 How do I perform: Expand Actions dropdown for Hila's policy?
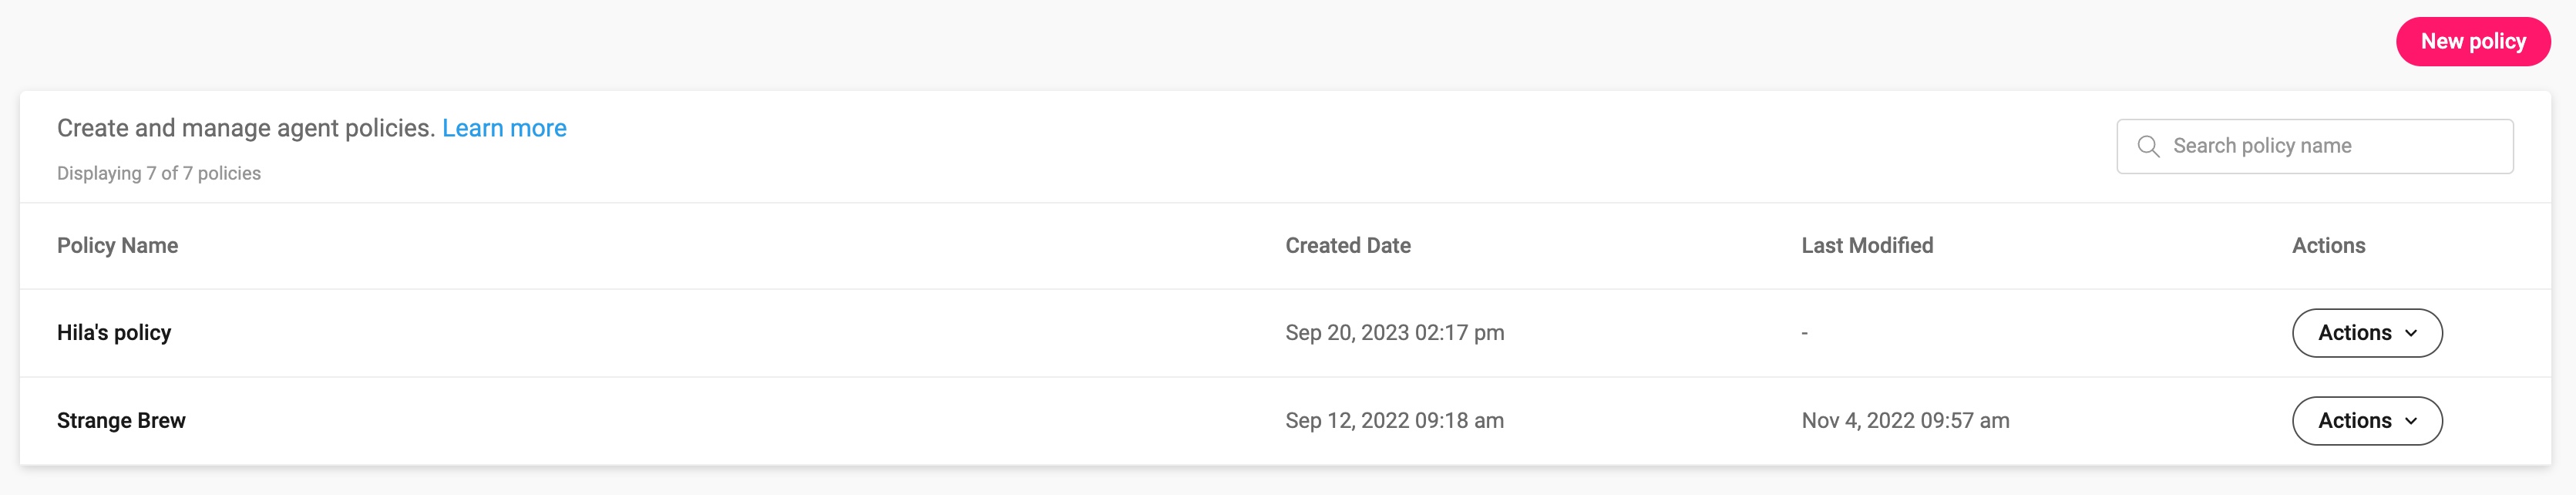[2366, 333]
